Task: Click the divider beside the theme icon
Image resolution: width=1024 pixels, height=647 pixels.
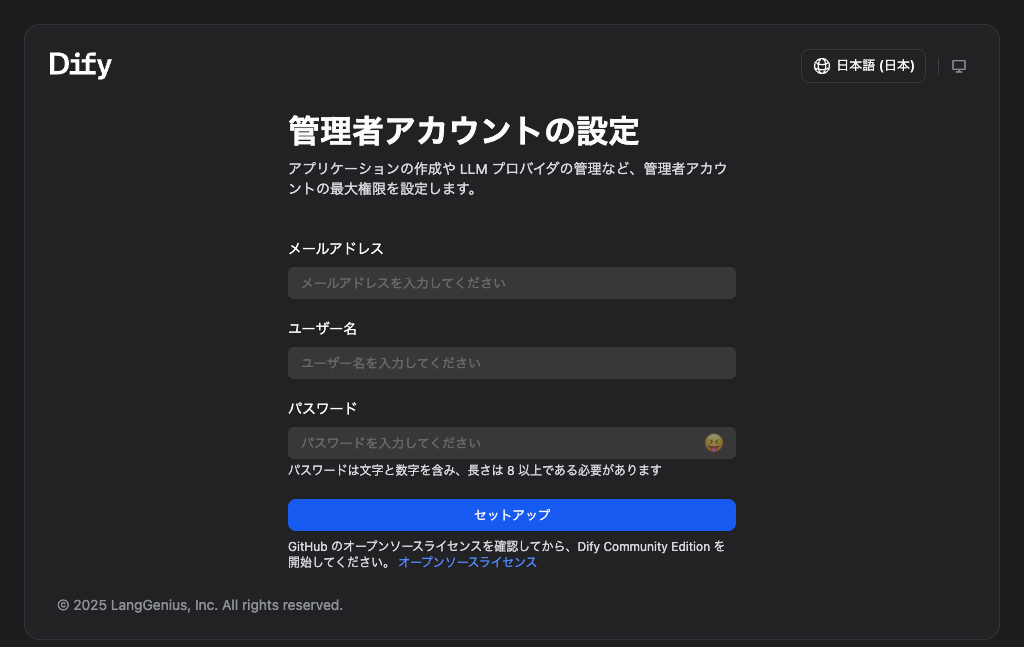Action: pos(938,66)
